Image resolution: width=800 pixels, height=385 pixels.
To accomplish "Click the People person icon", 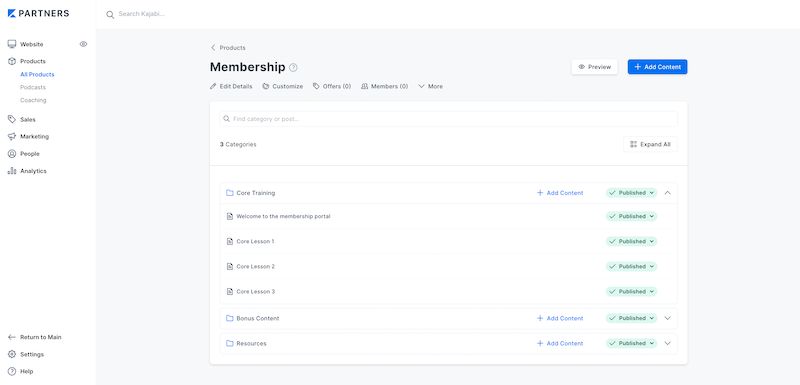I will [12, 154].
